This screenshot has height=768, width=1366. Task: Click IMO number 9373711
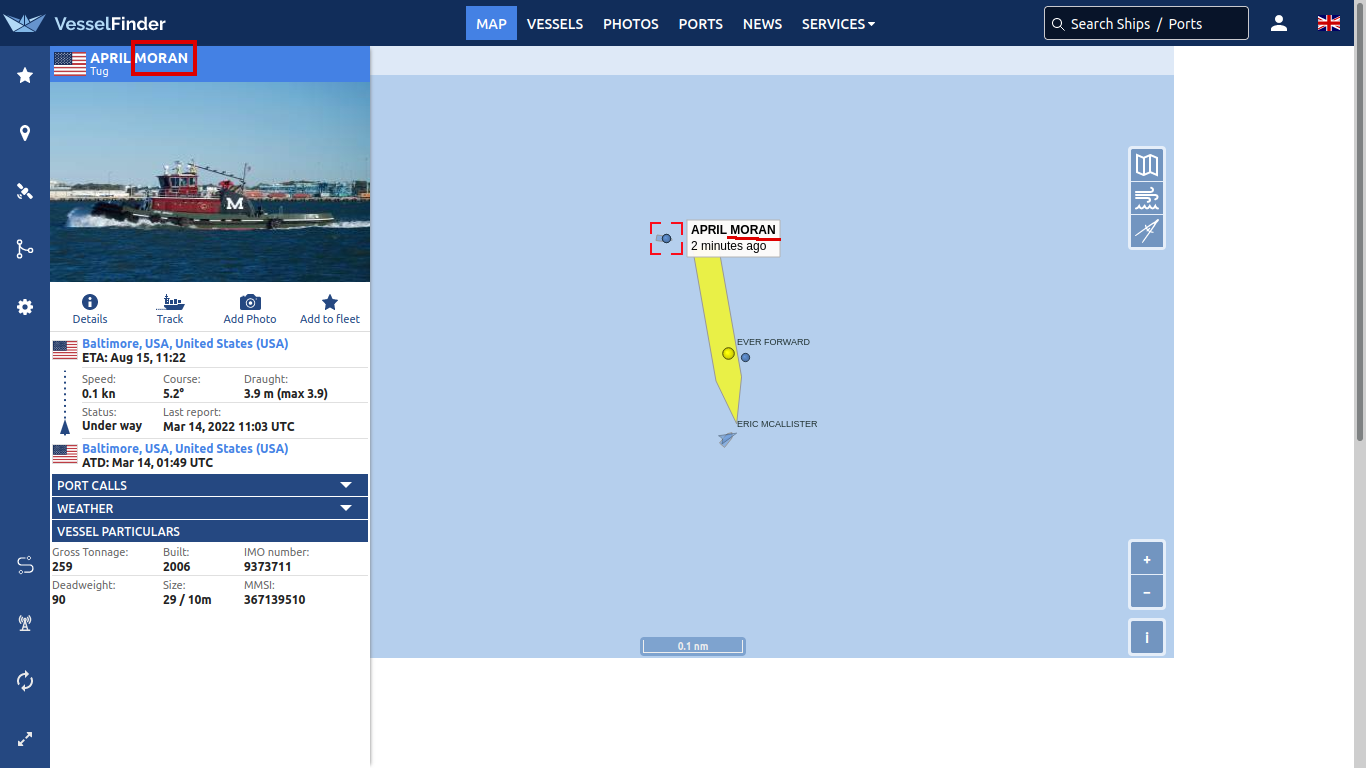[x=268, y=566]
